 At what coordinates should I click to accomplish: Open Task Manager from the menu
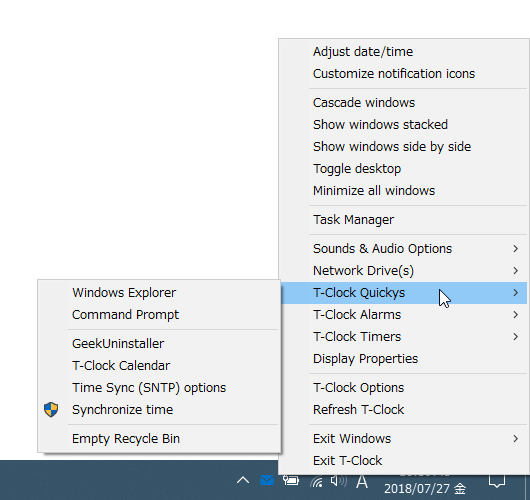[x=404, y=220]
